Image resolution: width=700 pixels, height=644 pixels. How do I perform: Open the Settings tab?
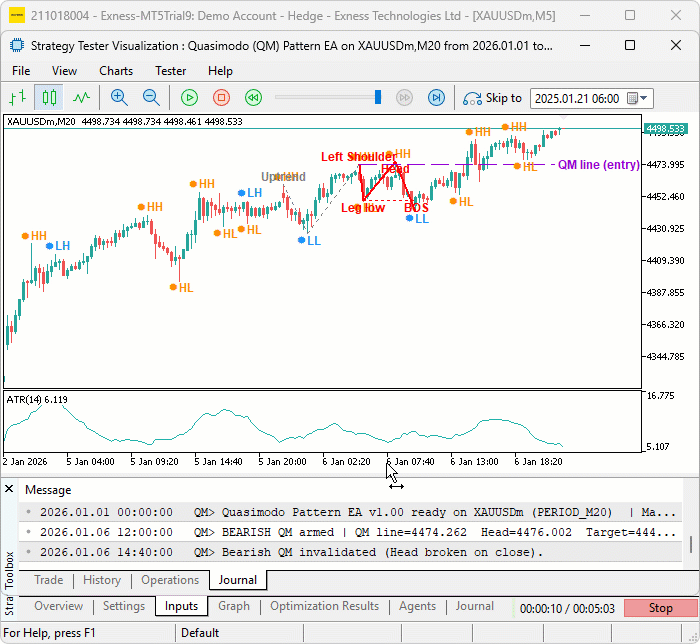(x=124, y=606)
